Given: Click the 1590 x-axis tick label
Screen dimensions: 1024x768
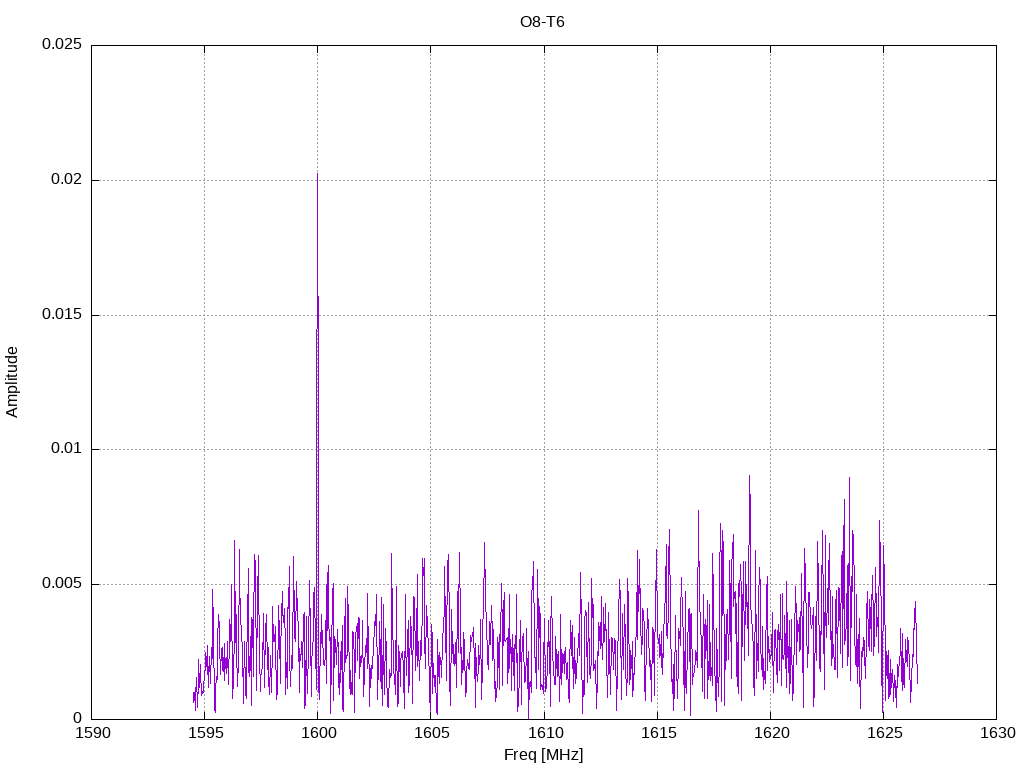Looking at the screenshot, I should pyautogui.click(x=93, y=733).
